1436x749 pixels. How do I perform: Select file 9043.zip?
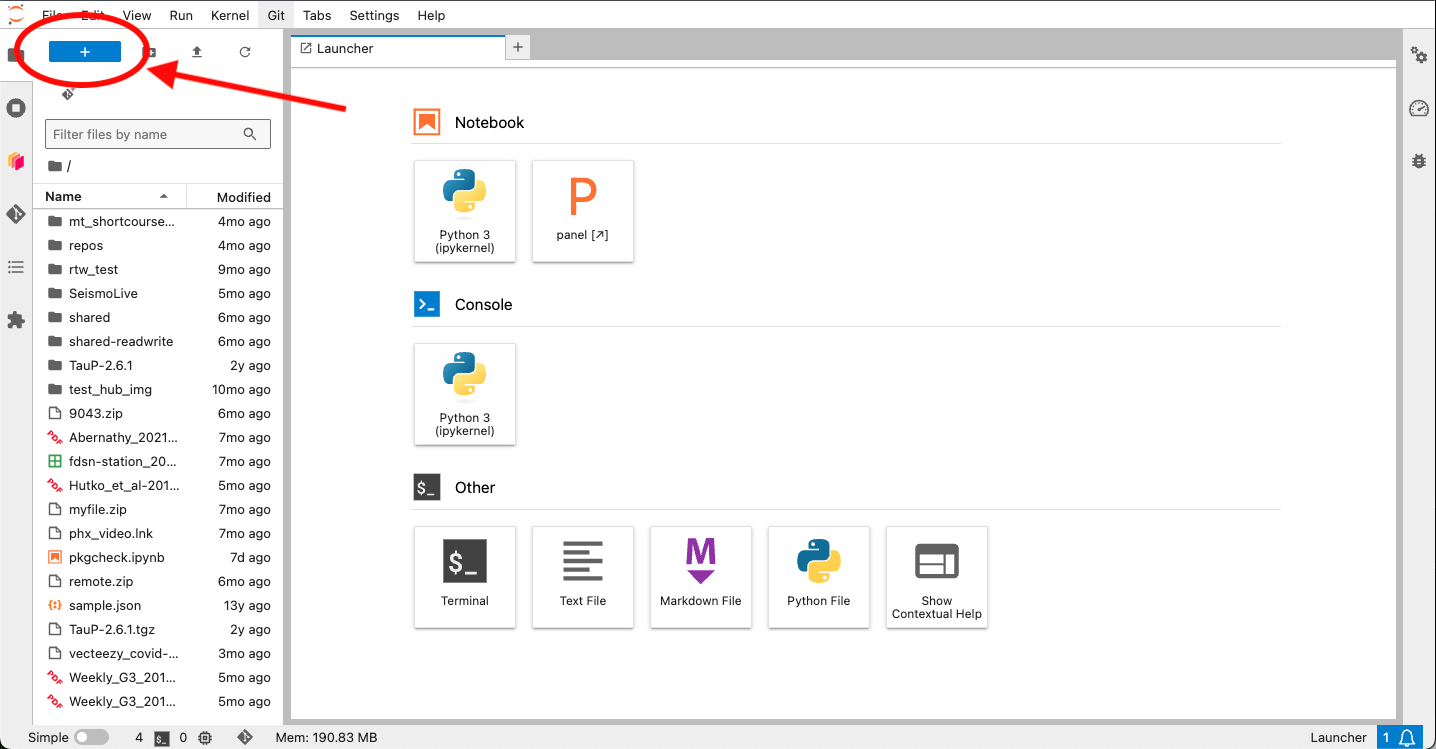pos(158,414)
